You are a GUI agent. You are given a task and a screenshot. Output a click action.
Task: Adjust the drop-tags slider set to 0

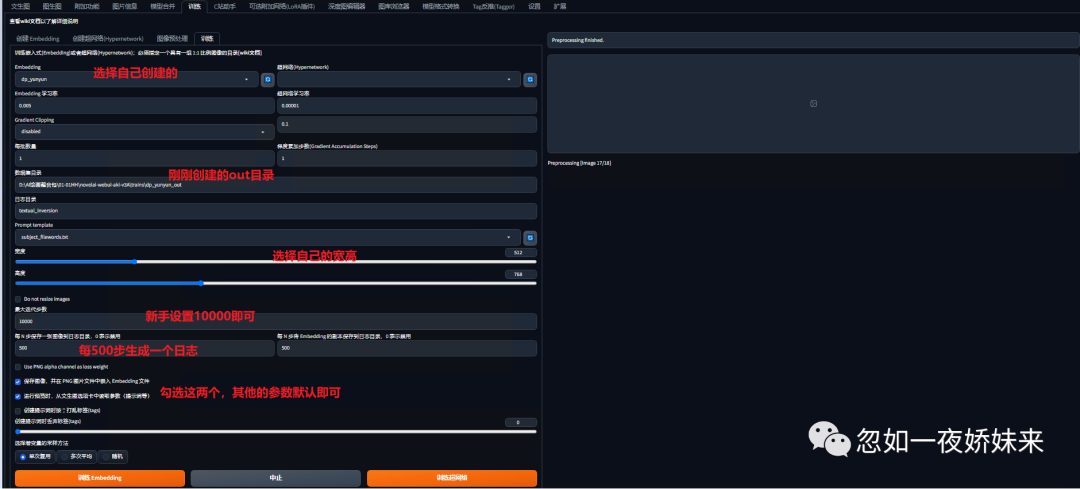click(x=276, y=431)
